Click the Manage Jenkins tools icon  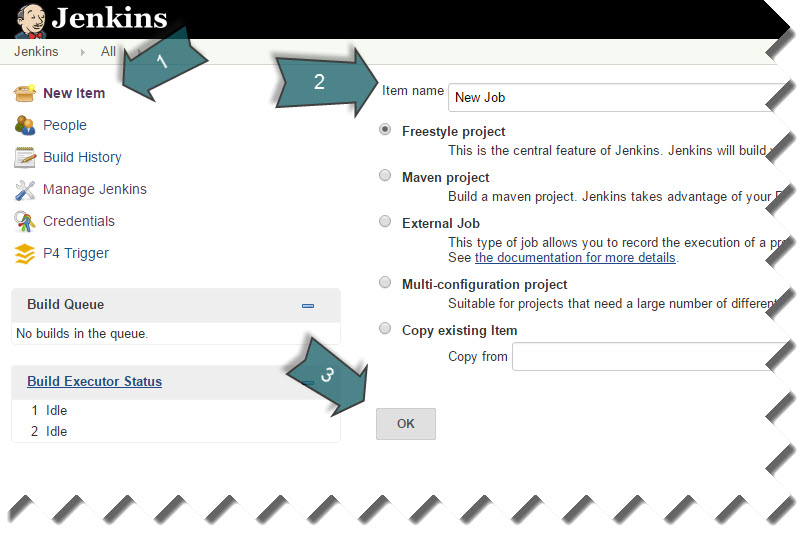pyautogui.click(x=24, y=189)
